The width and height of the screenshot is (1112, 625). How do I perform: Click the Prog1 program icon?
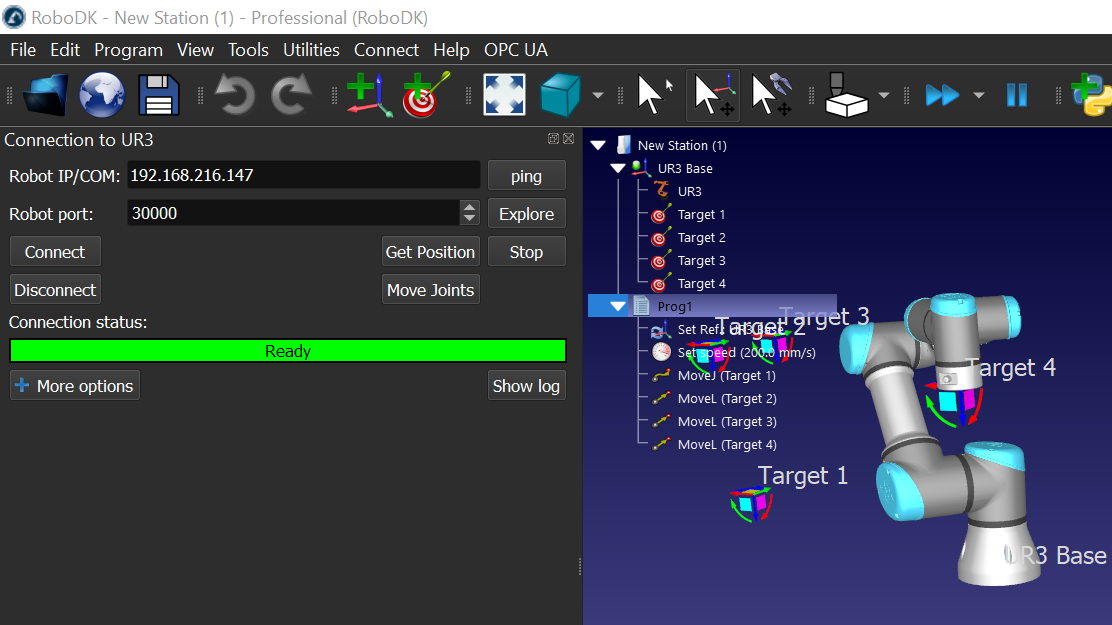641,306
